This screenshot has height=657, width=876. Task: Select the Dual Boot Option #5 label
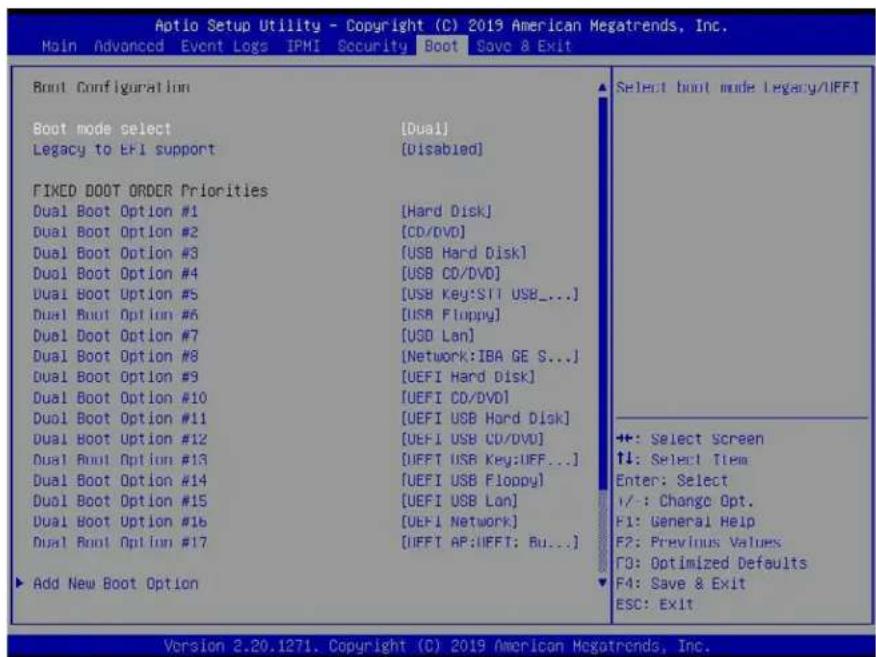pyautogui.click(x=115, y=294)
